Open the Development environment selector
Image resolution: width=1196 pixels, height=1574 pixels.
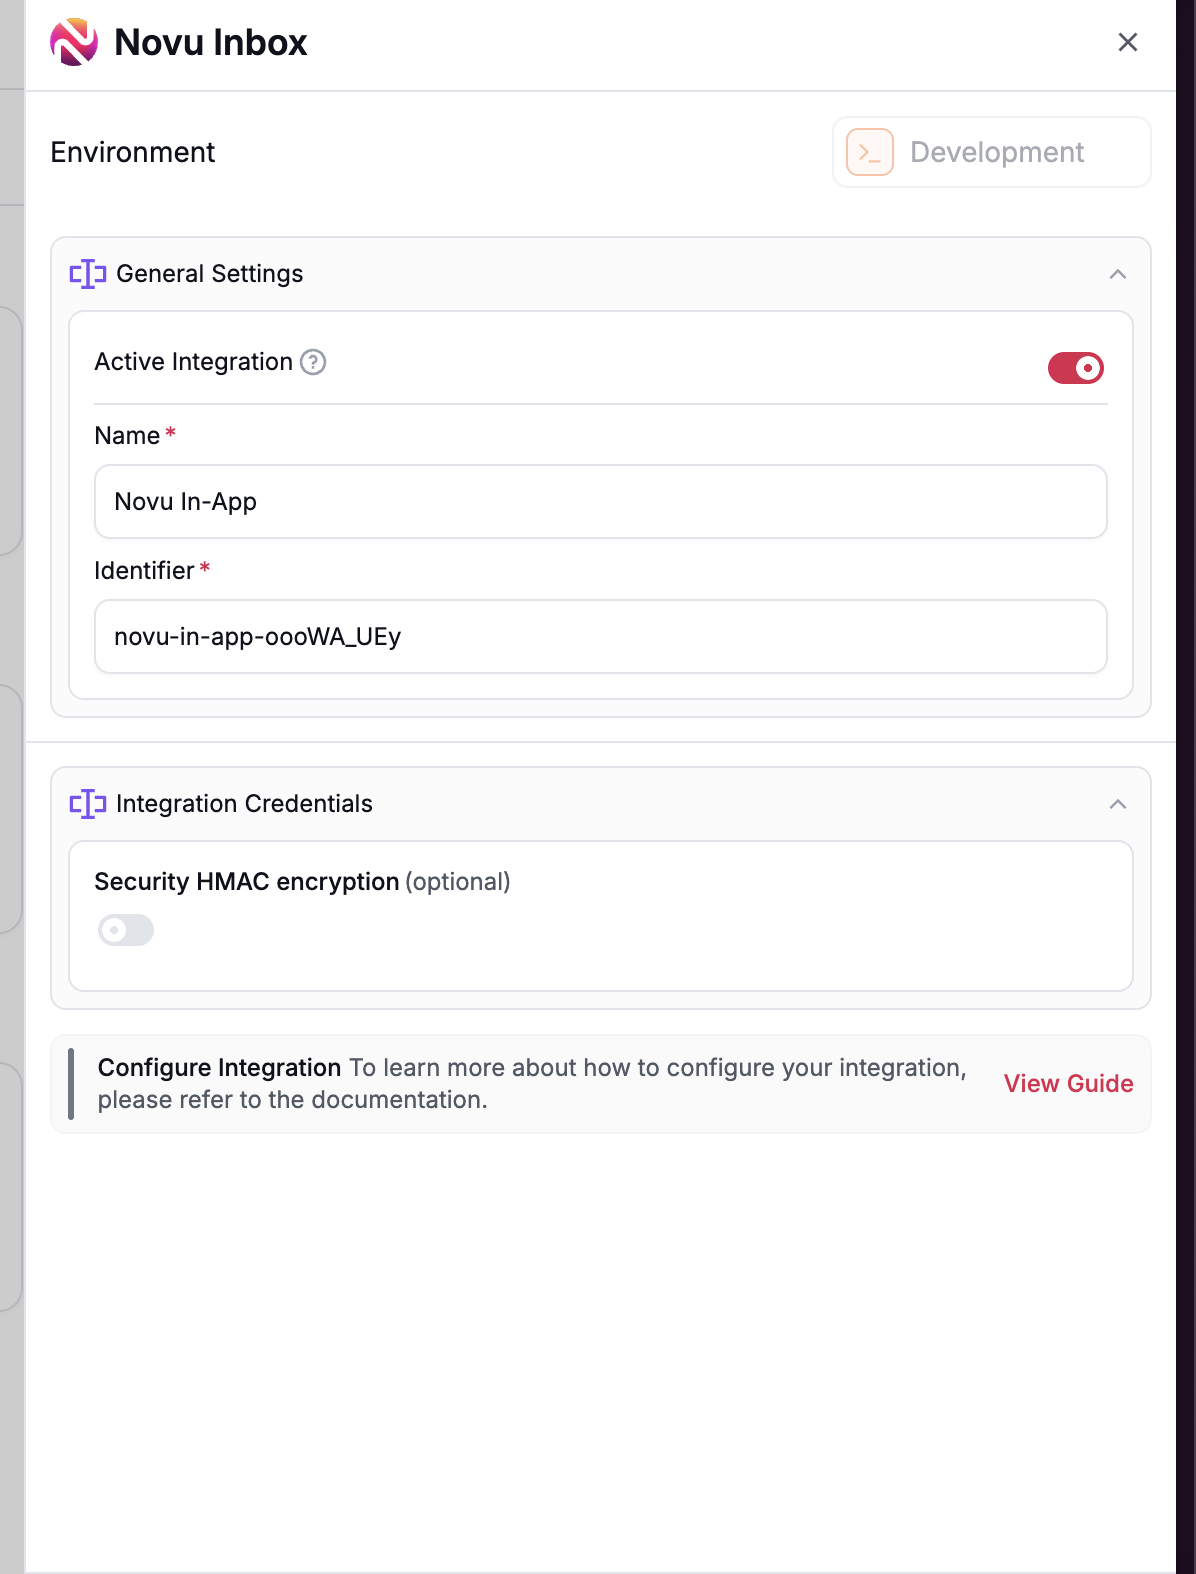tap(992, 152)
